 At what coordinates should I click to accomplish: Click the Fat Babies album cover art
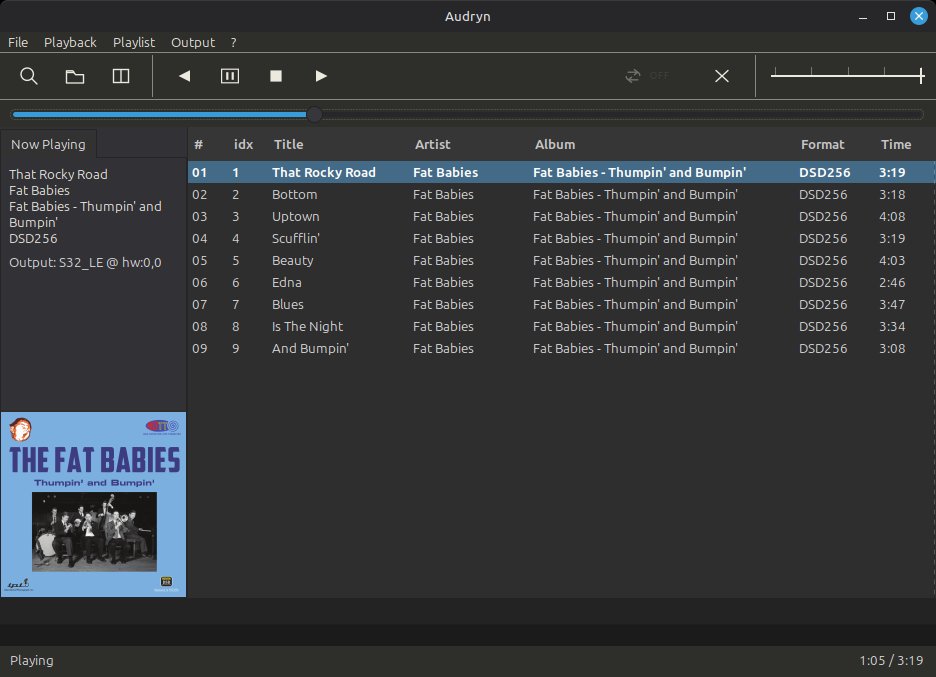coord(94,504)
